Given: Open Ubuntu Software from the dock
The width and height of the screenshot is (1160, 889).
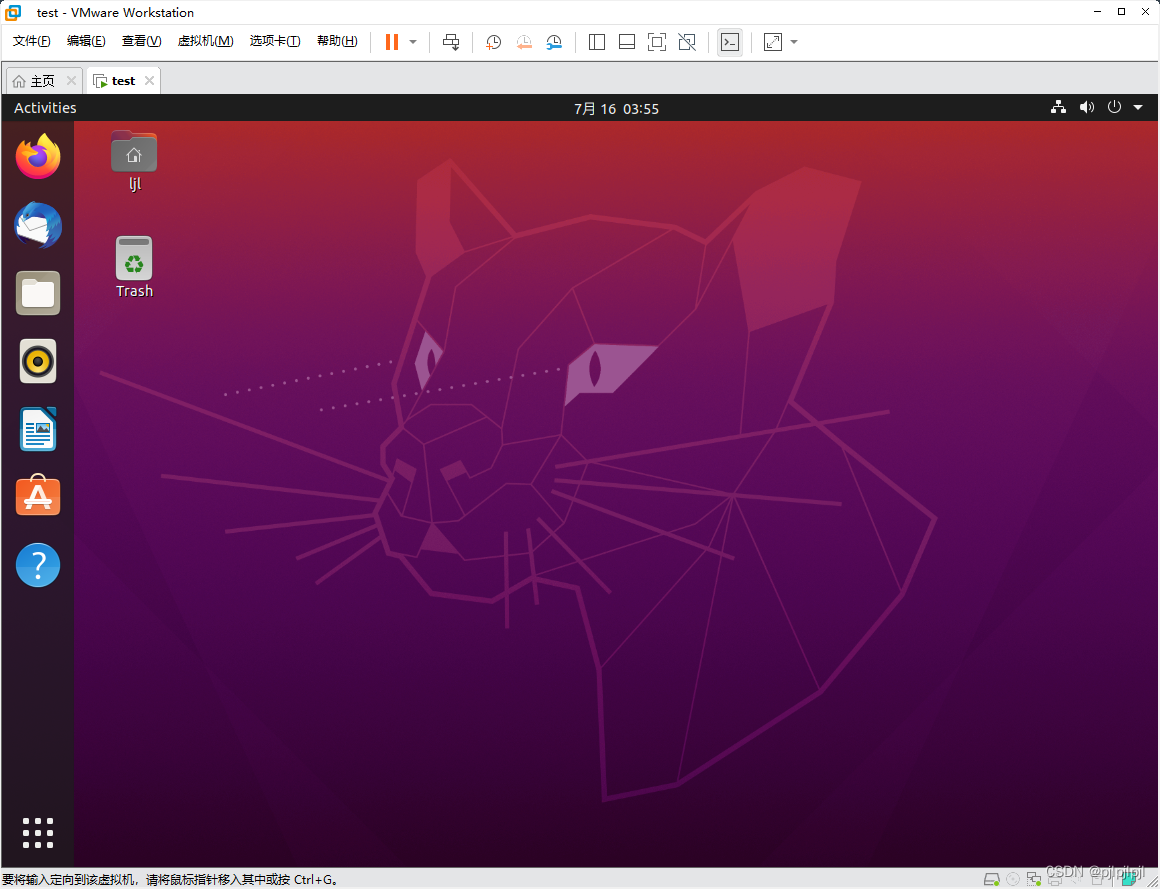Looking at the screenshot, I should click(x=38, y=496).
